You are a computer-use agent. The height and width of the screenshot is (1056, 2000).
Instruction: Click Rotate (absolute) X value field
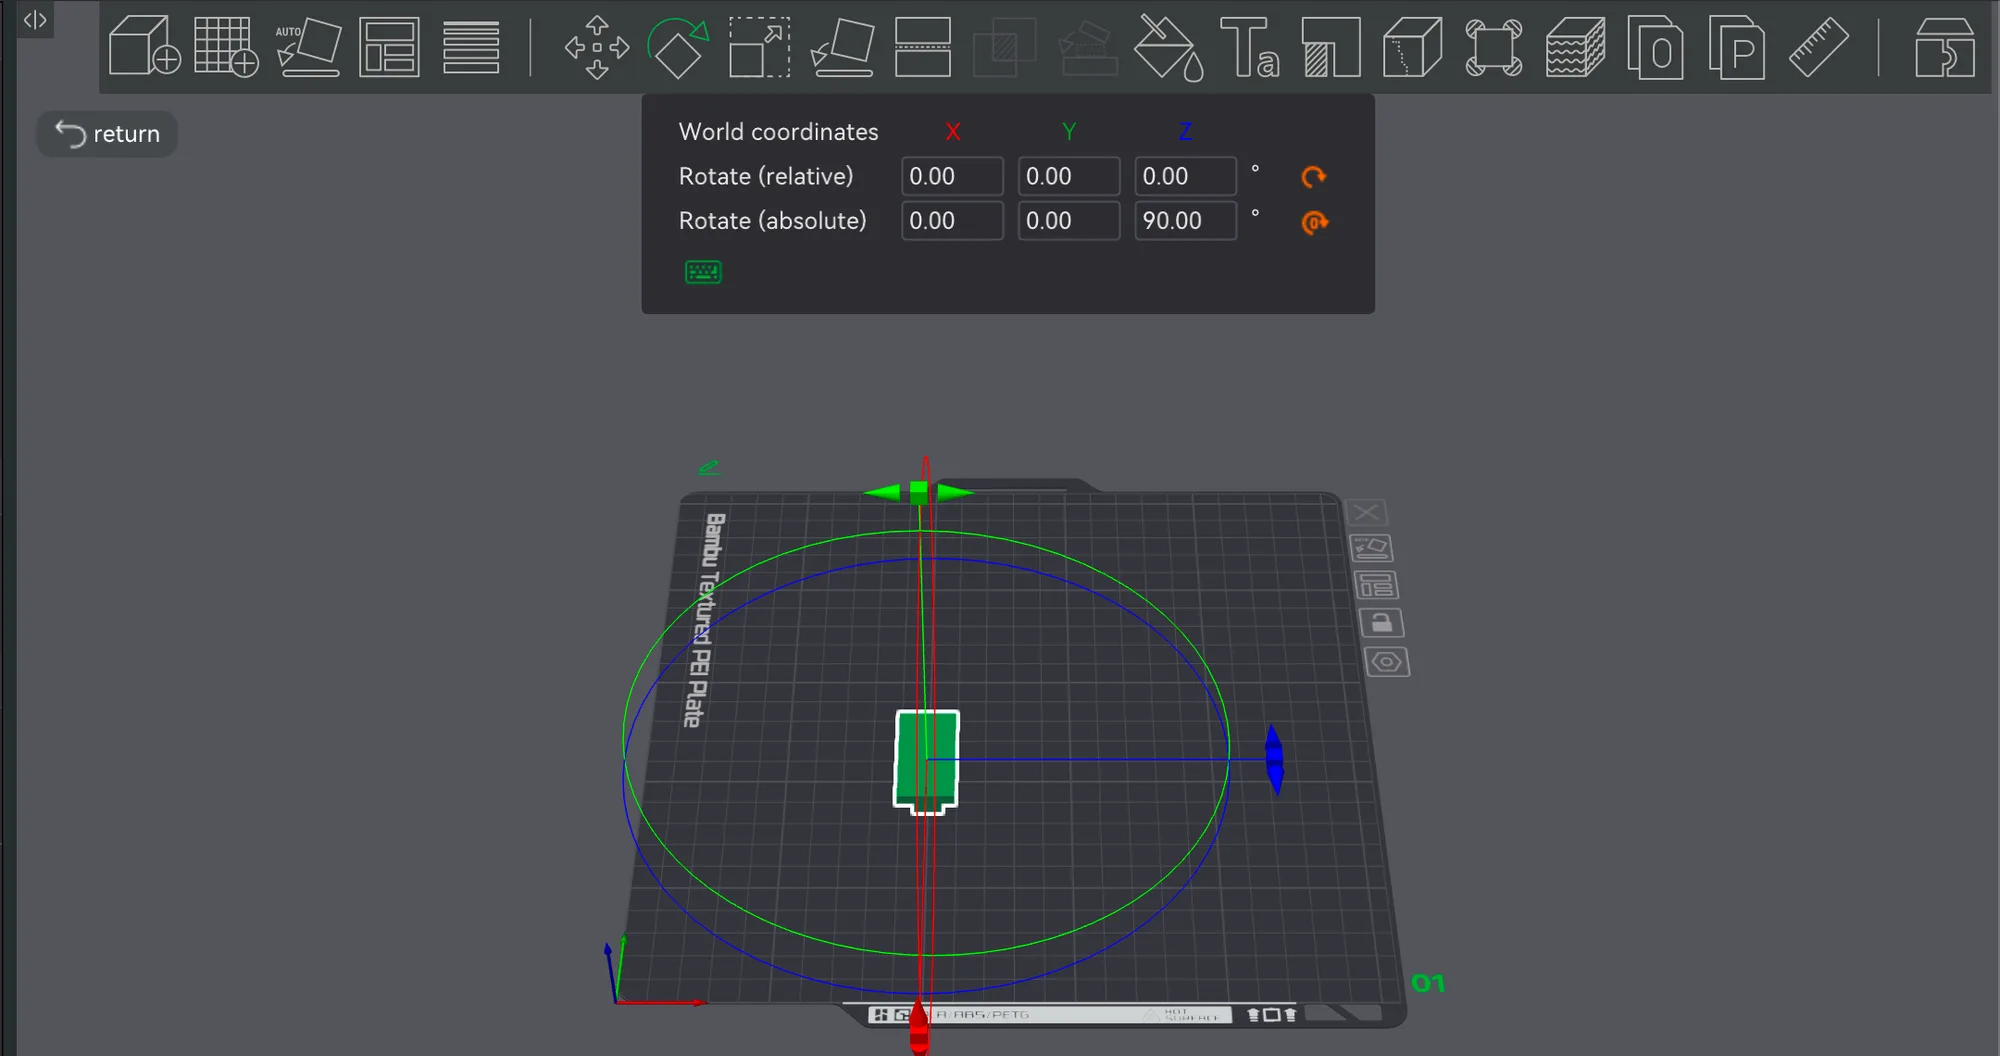click(x=952, y=220)
